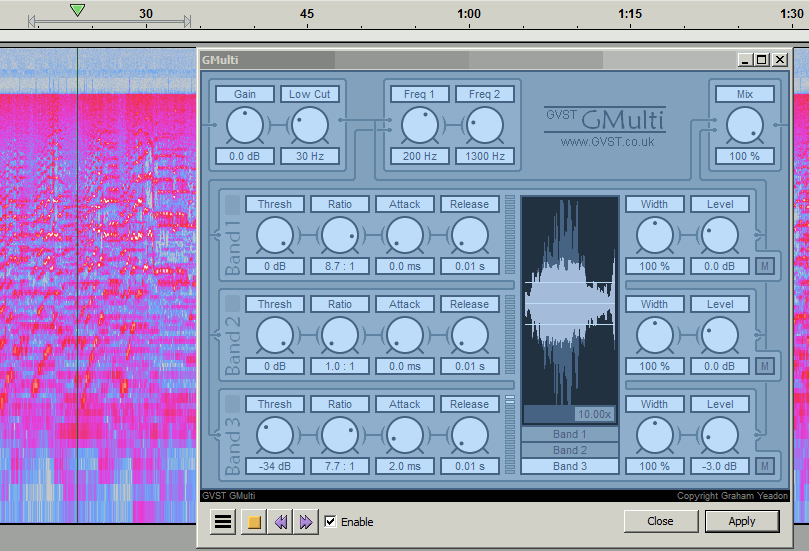Click the -3.0 dB level value
This screenshot has height=551, width=809.
[x=720, y=466]
